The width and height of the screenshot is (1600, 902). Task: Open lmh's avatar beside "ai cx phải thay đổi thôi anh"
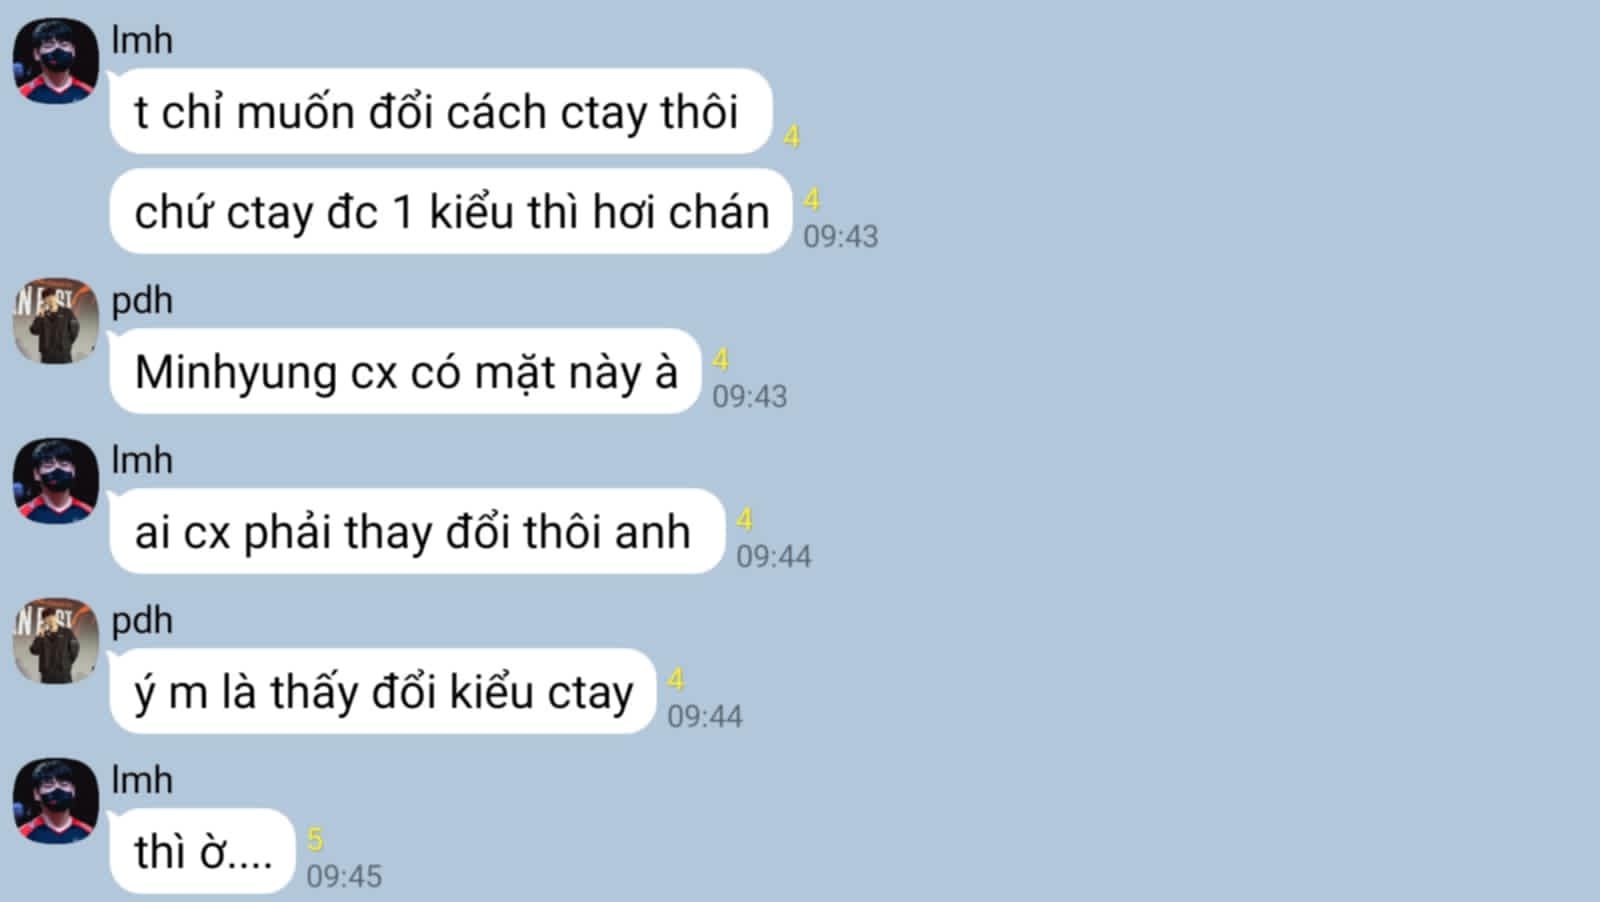click(x=56, y=481)
